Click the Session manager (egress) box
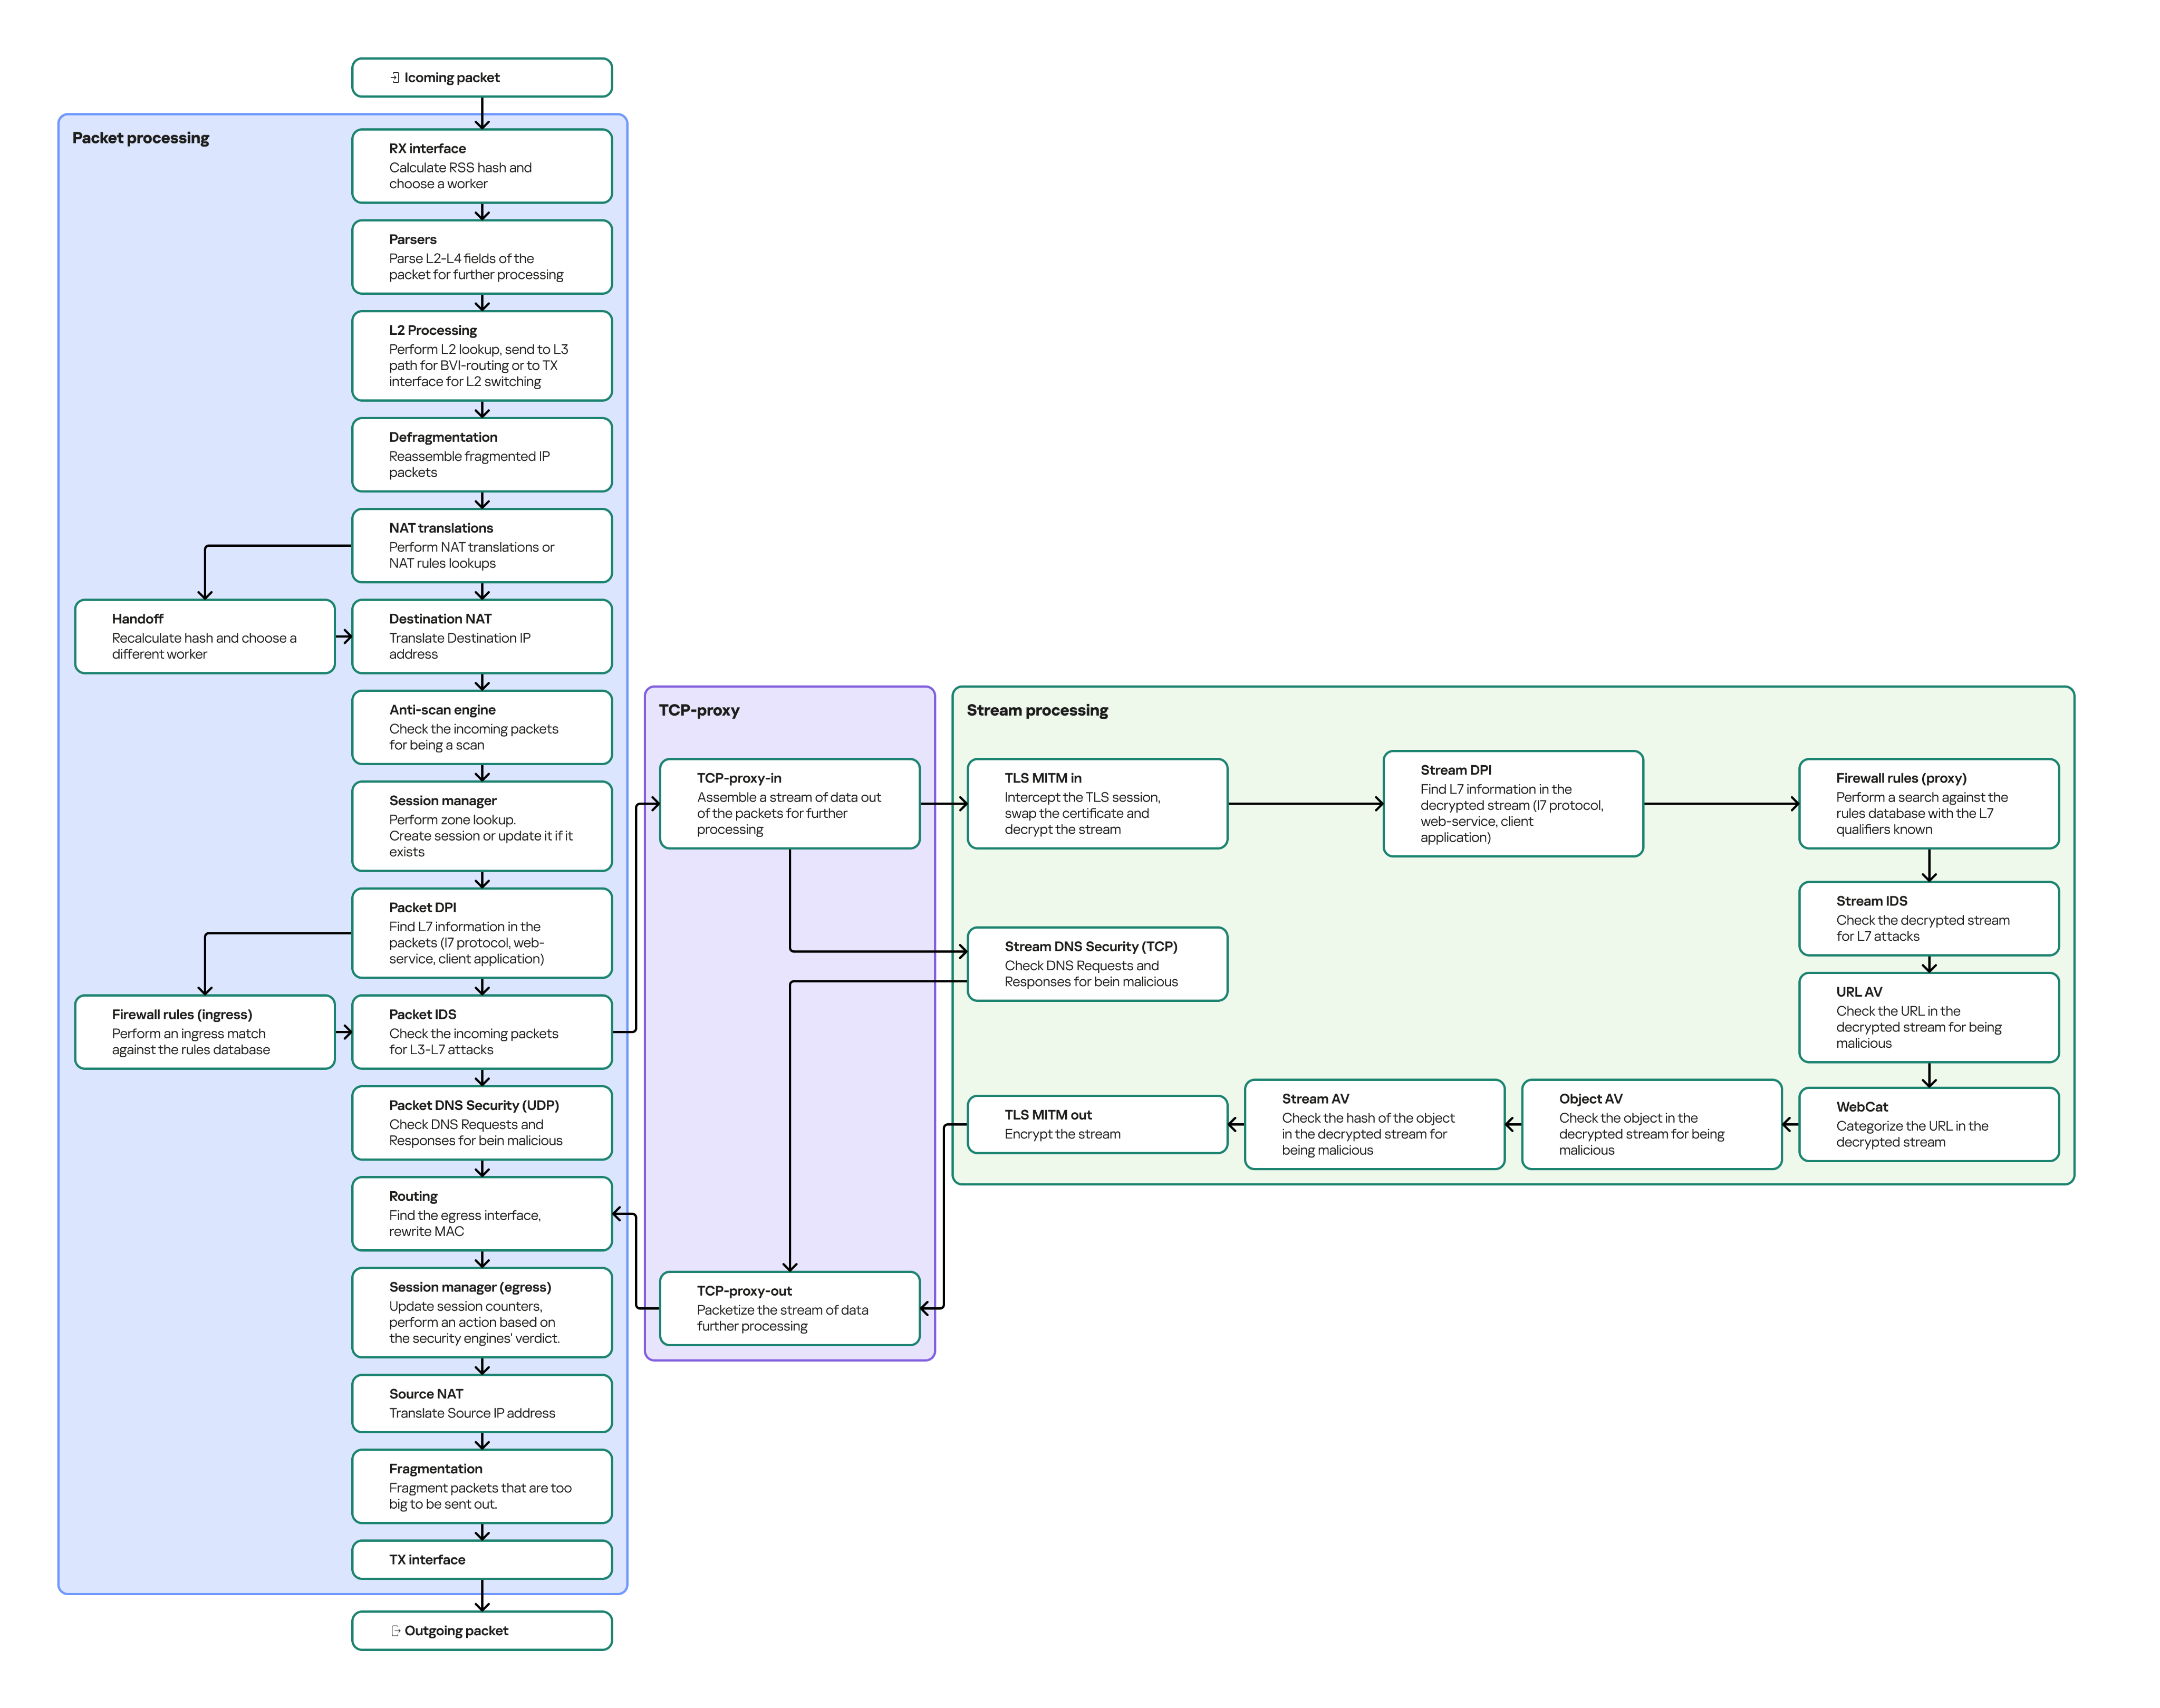 point(482,1313)
